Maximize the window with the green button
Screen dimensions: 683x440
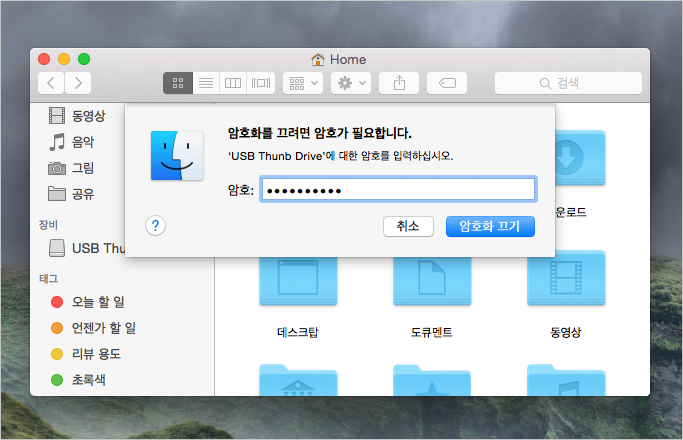[84, 59]
